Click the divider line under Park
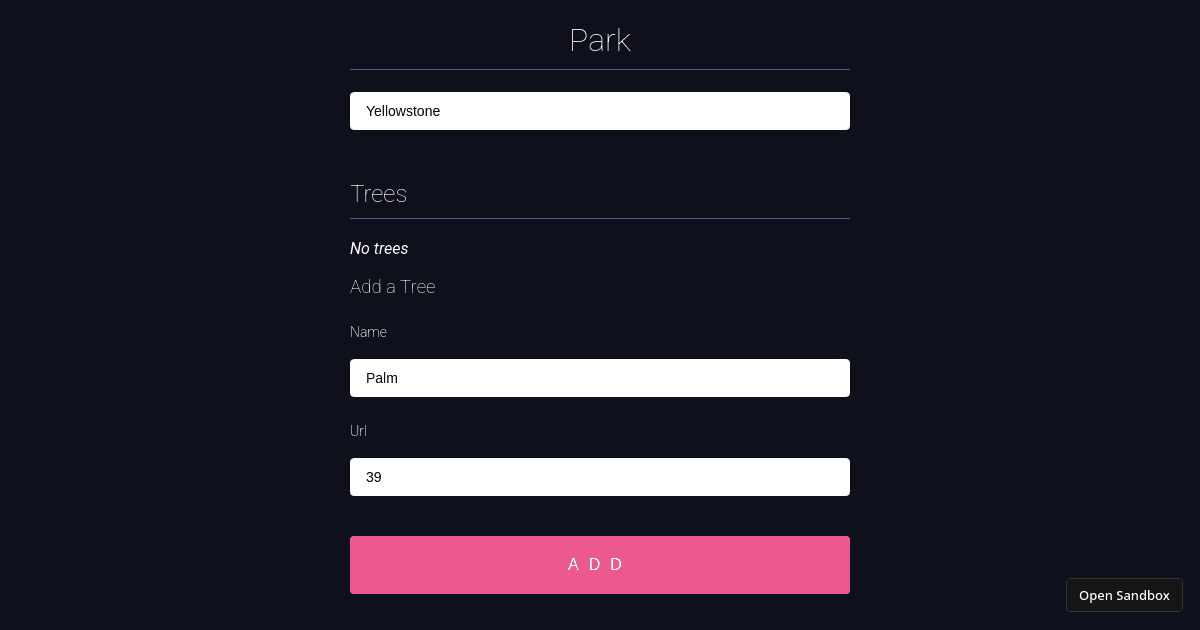 [600, 68]
